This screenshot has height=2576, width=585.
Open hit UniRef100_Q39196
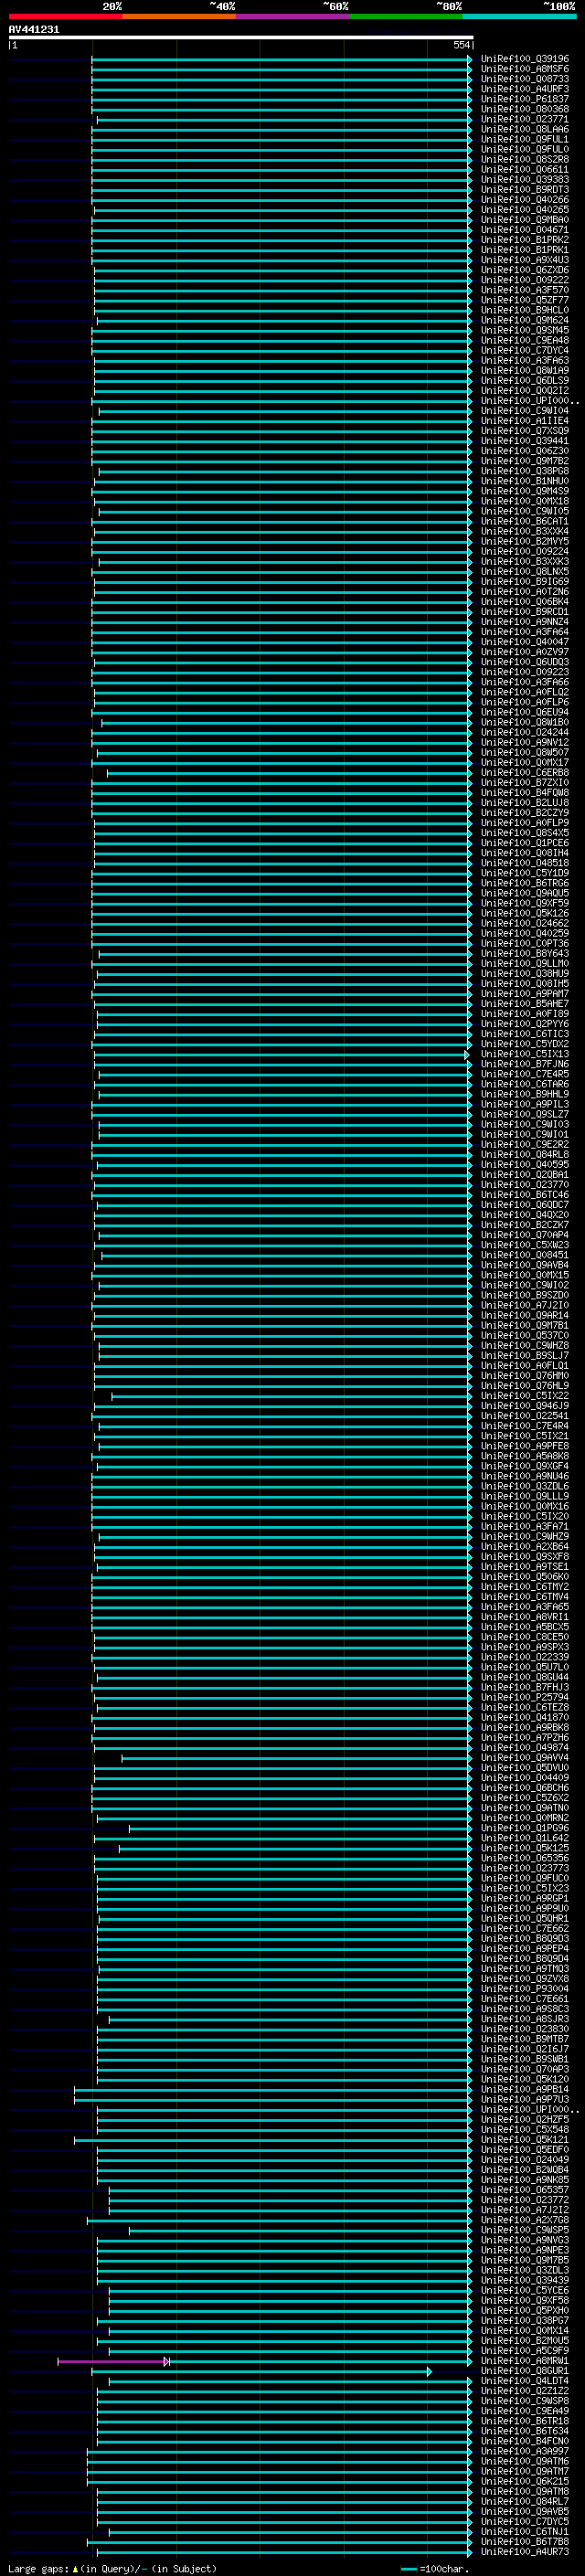click(x=525, y=59)
